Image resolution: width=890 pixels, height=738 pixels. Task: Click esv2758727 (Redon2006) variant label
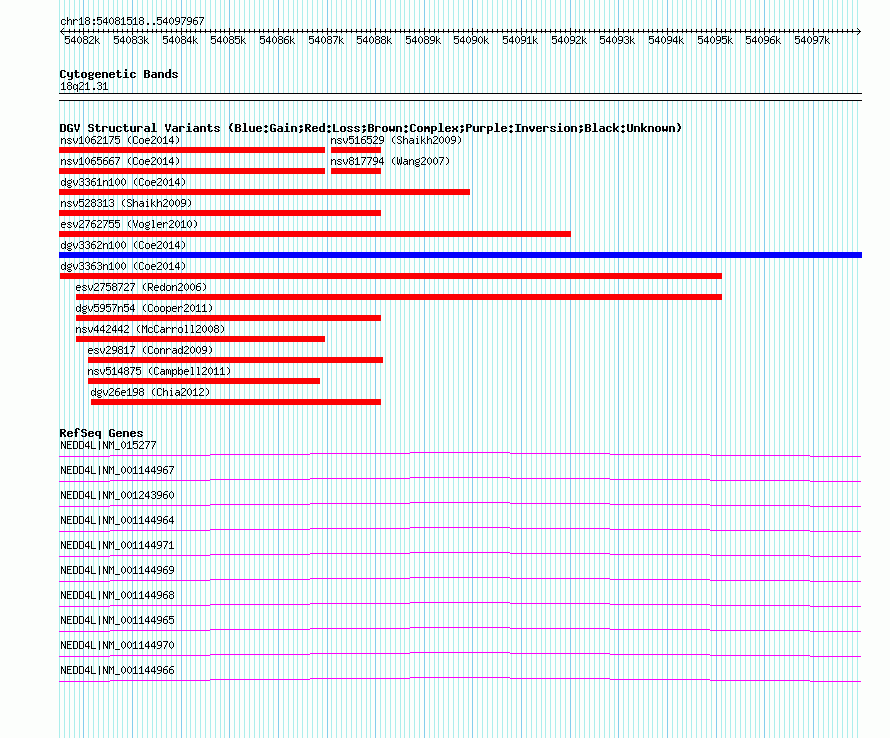tap(141, 287)
